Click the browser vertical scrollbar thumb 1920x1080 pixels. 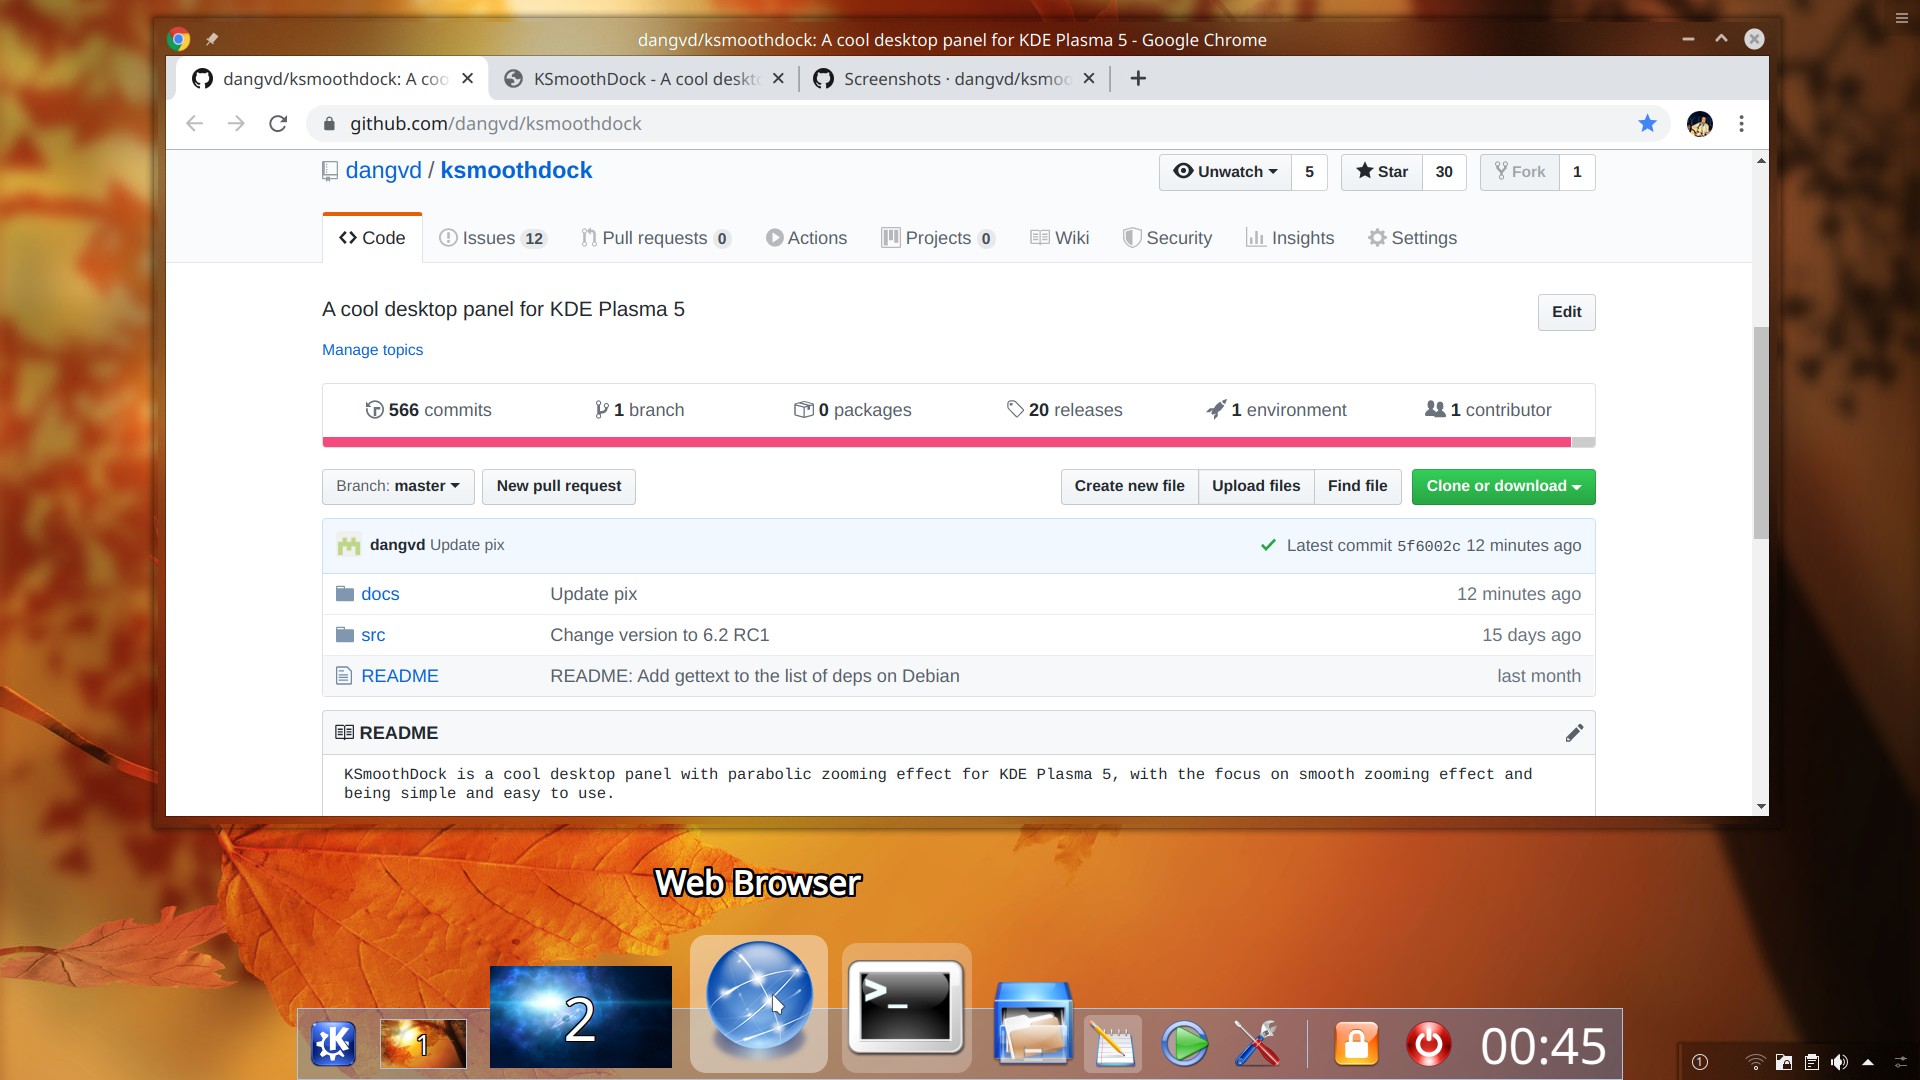1760,432
